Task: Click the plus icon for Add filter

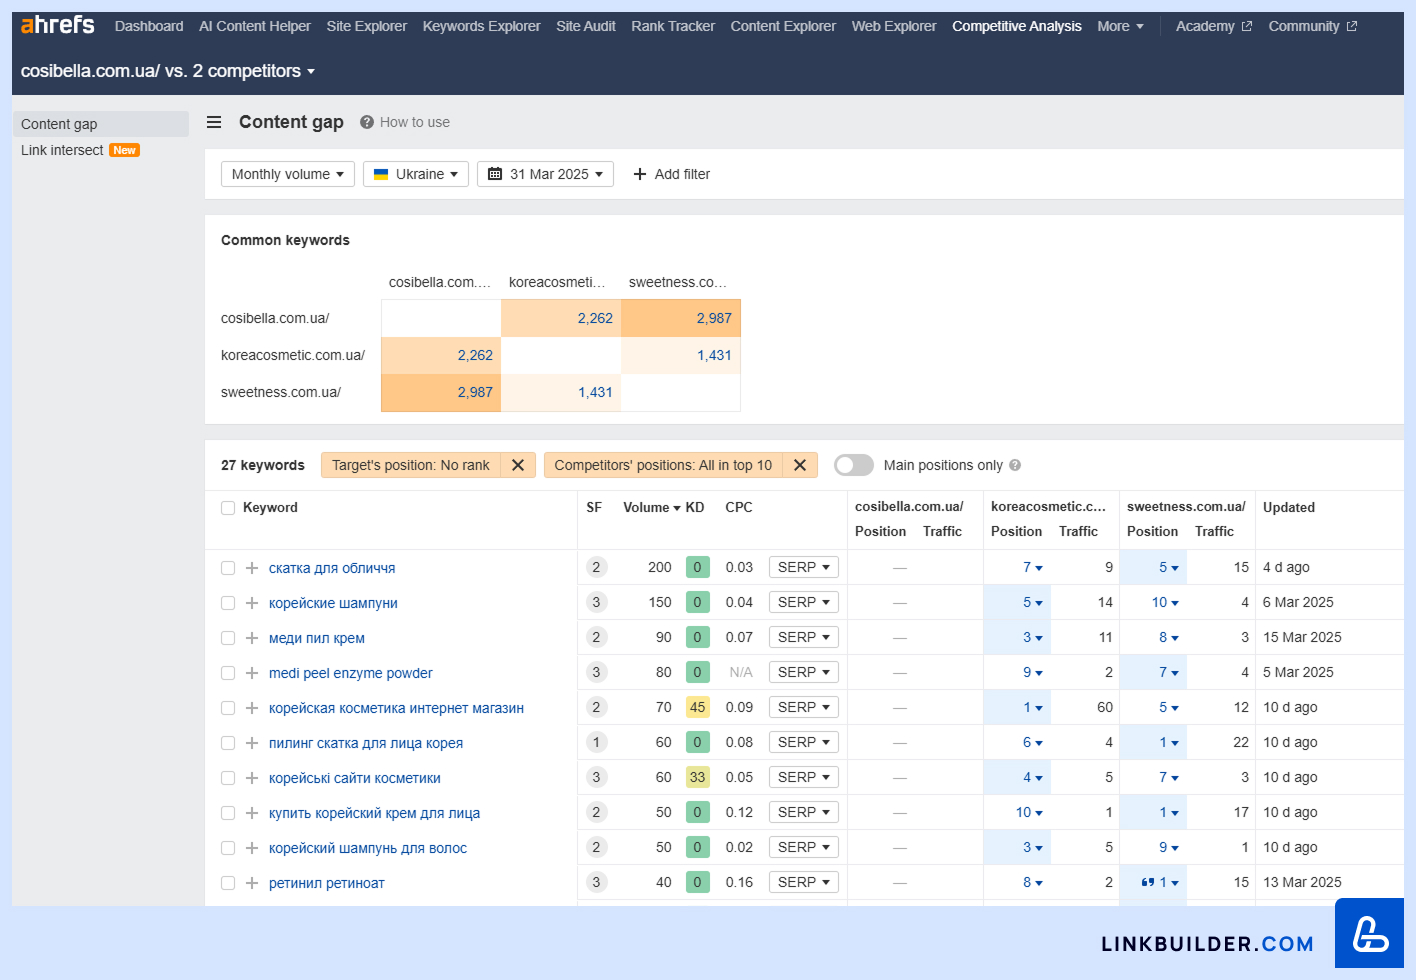Action: click(640, 174)
